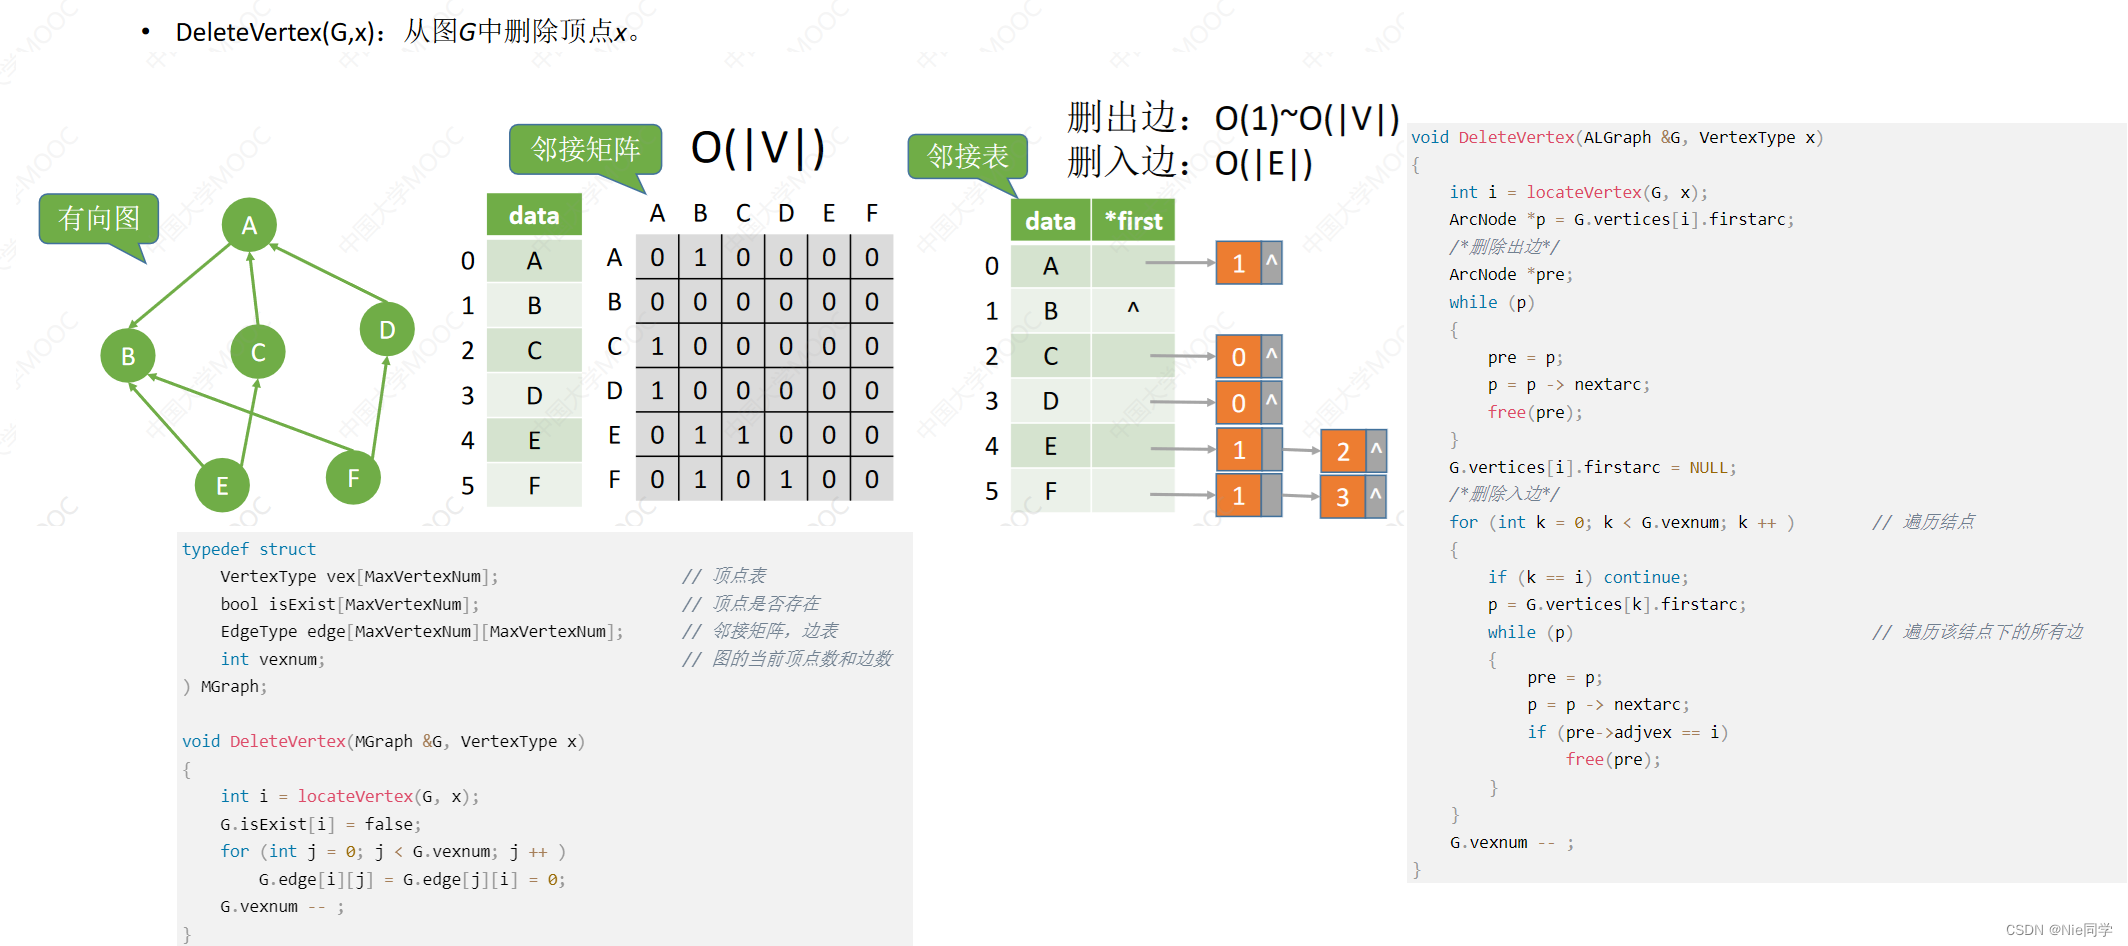Select the 有向图 callout label
The image size is (2128, 946).
pos(98,219)
